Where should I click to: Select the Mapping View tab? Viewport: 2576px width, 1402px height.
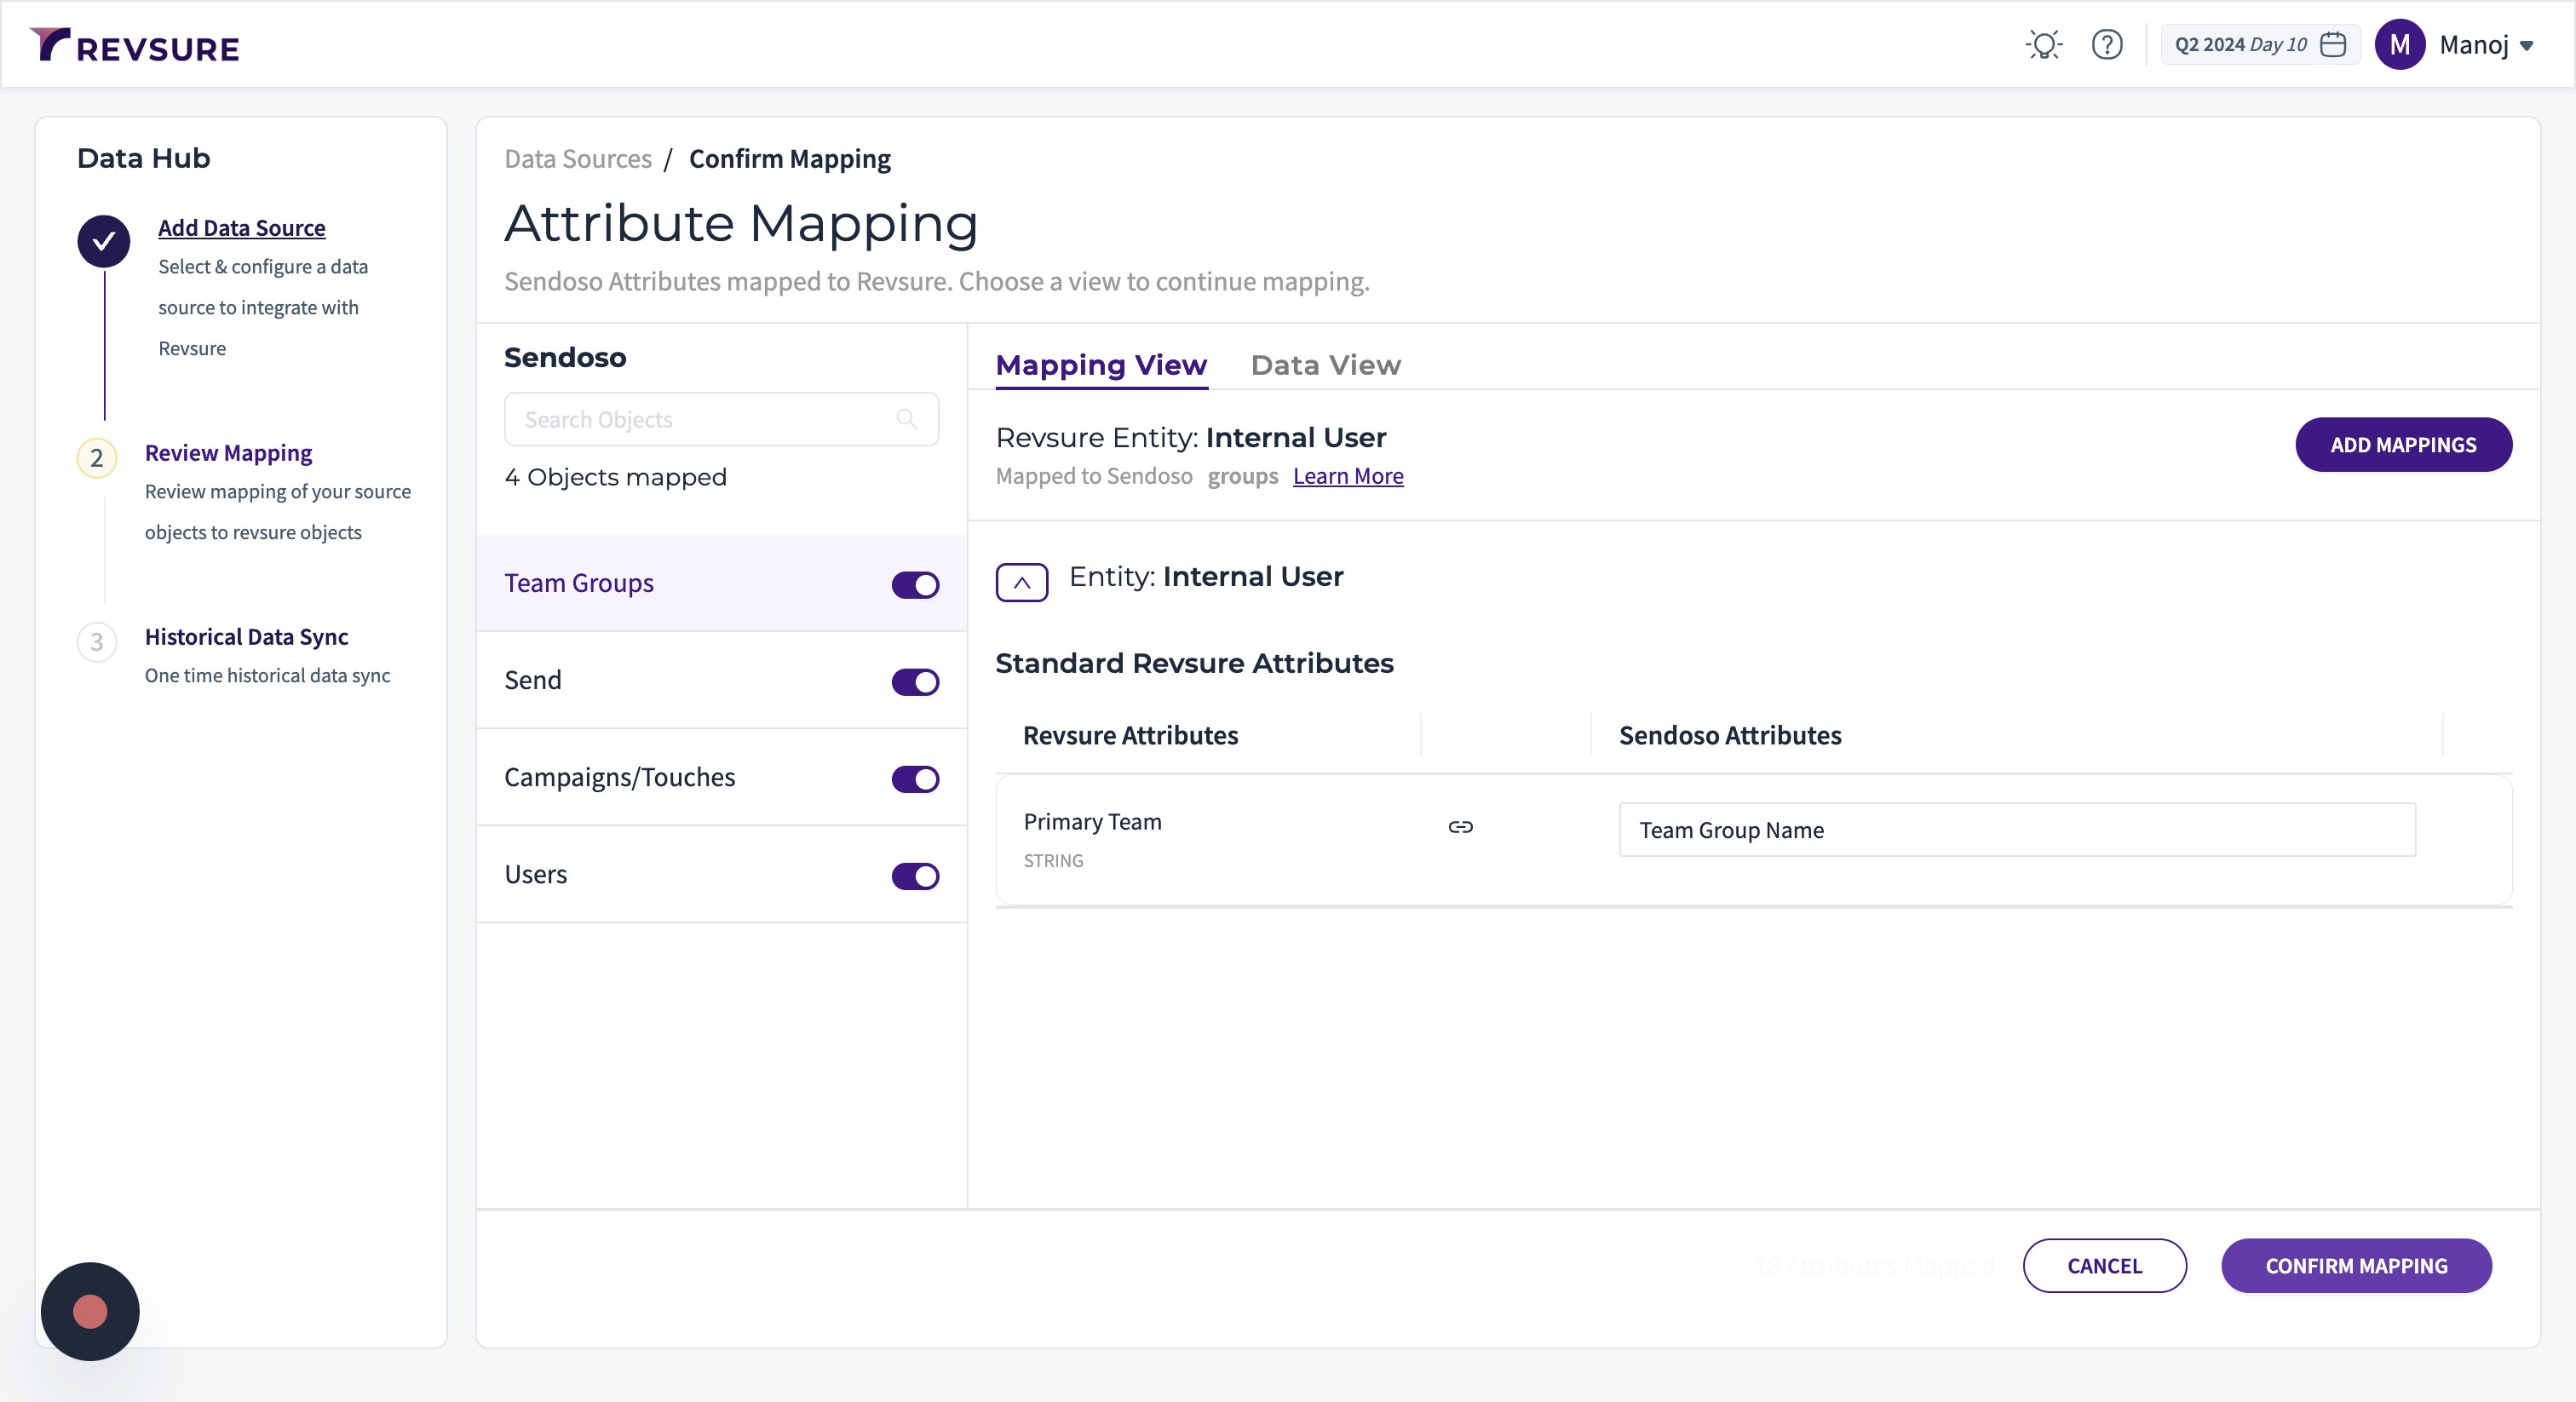click(1101, 365)
